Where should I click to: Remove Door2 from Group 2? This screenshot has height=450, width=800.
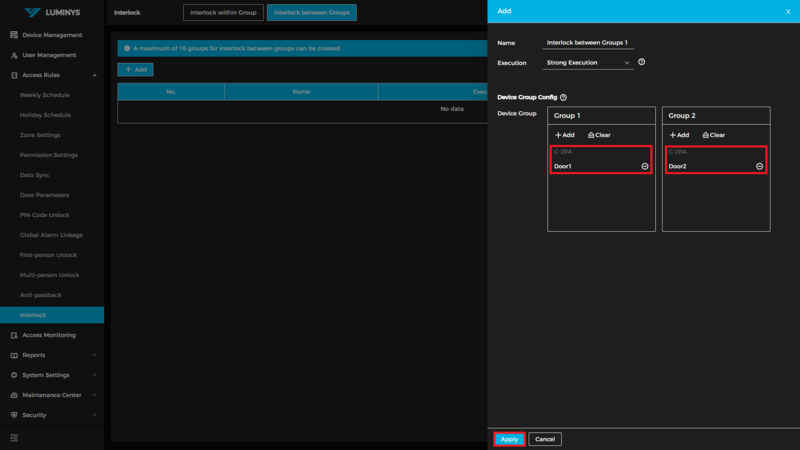[759, 166]
